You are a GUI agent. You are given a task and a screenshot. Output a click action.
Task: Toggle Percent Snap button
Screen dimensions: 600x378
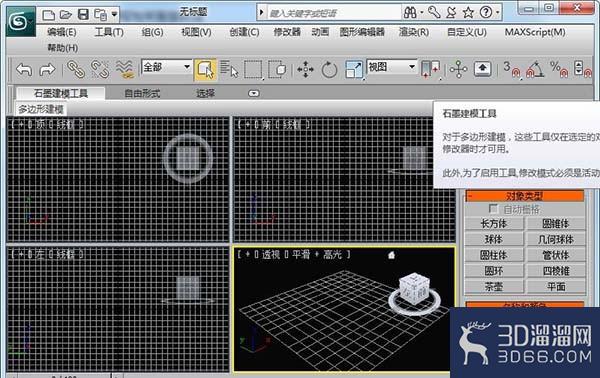click(559, 70)
